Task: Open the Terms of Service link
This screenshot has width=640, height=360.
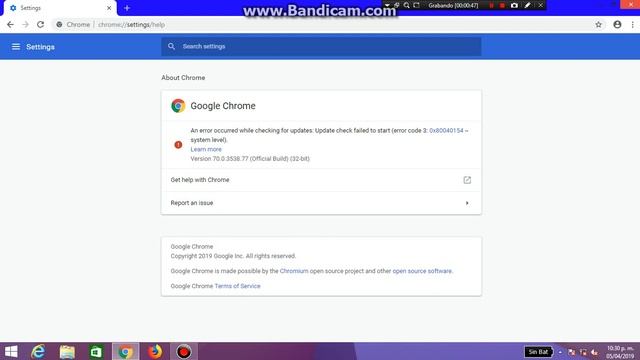Action: (x=237, y=286)
